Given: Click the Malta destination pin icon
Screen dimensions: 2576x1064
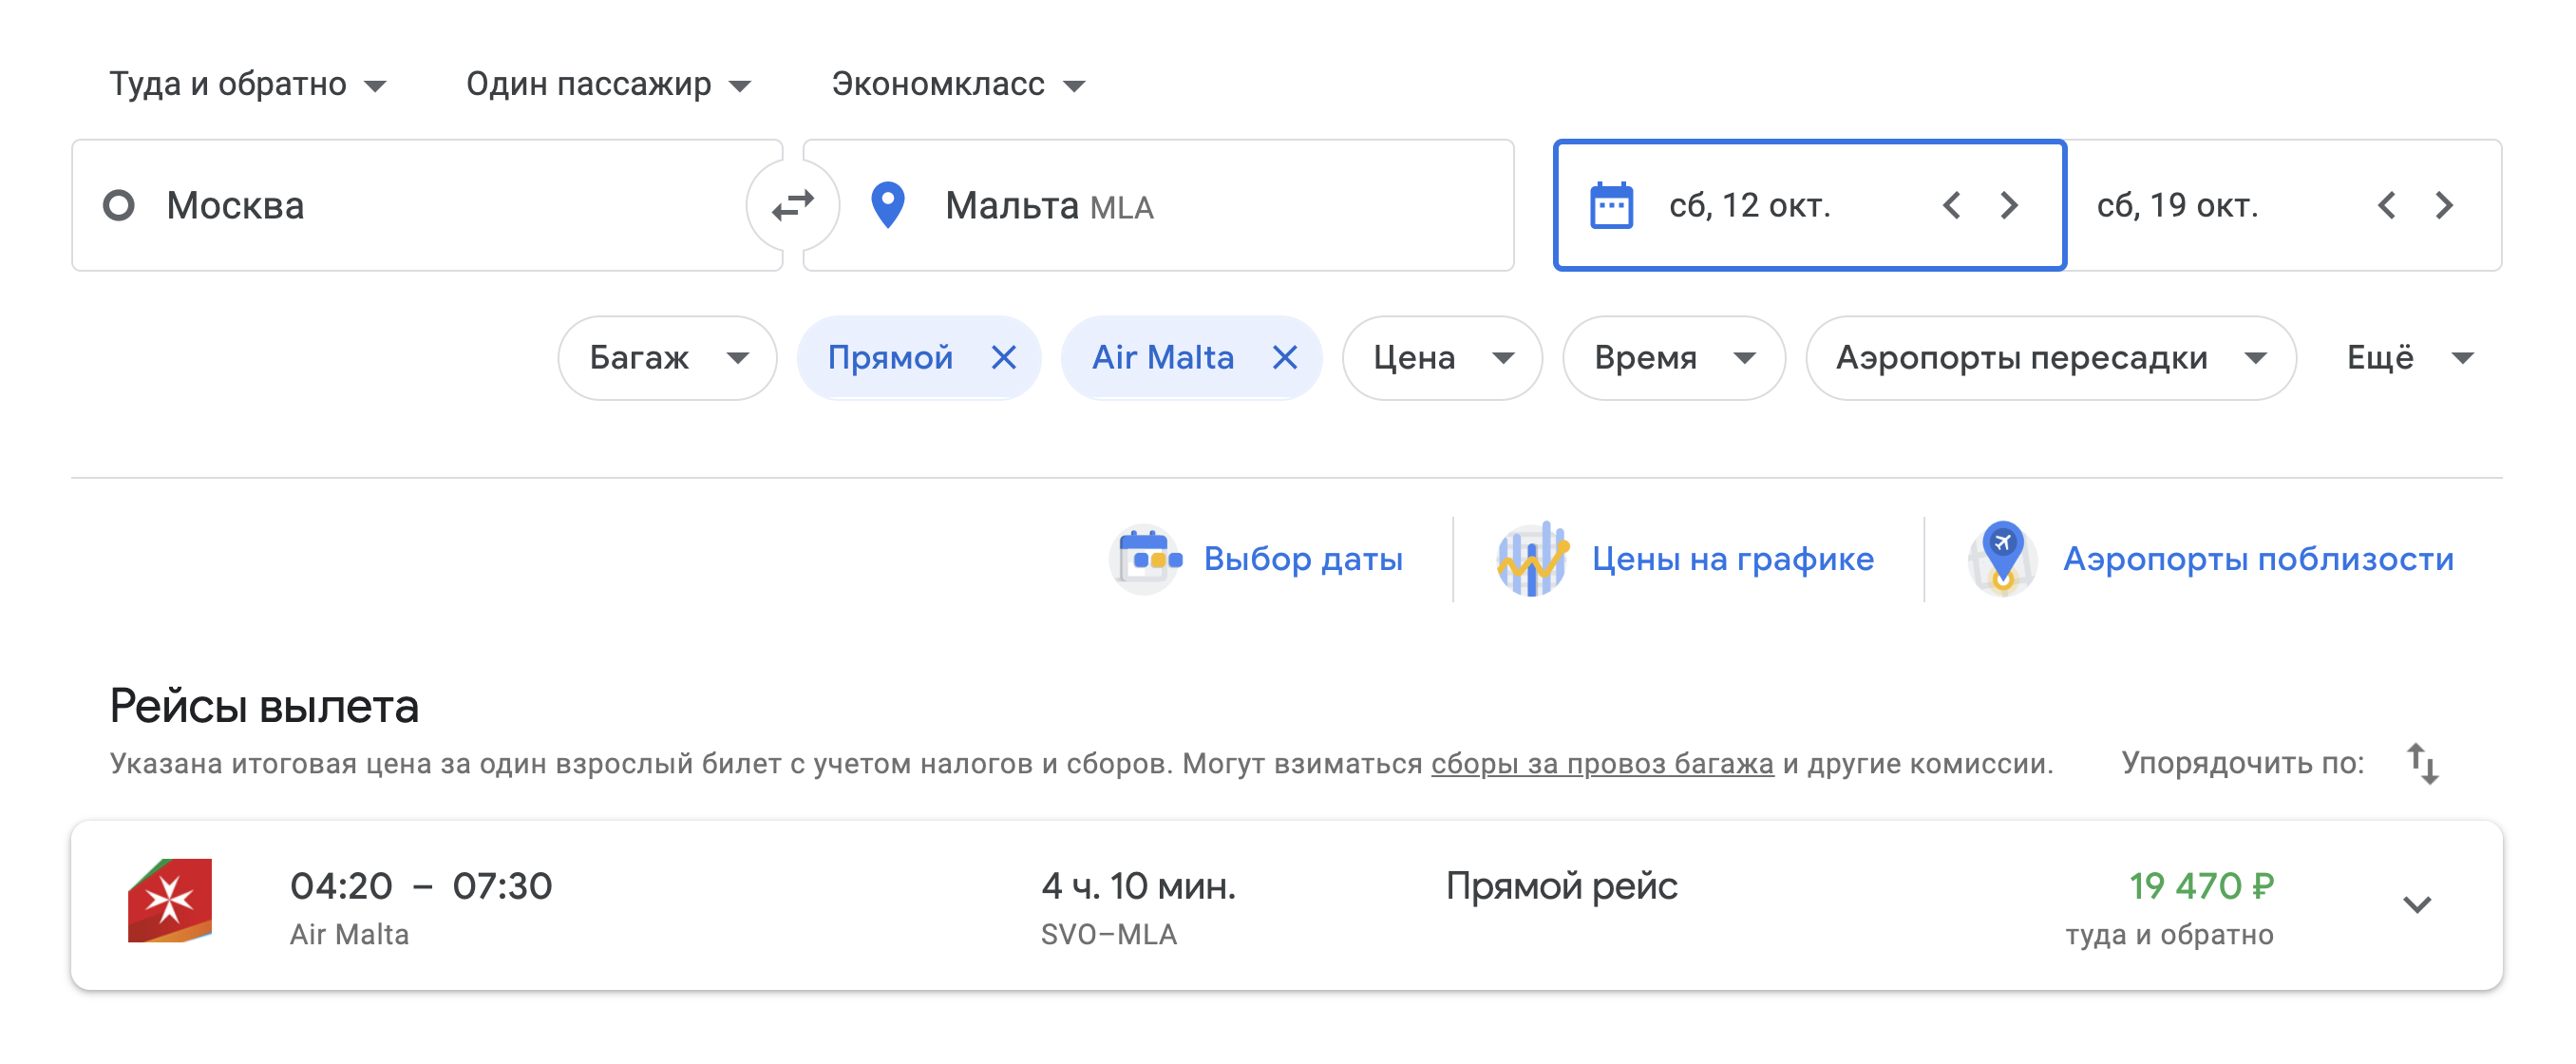Looking at the screenshot, I should [887, 205].
